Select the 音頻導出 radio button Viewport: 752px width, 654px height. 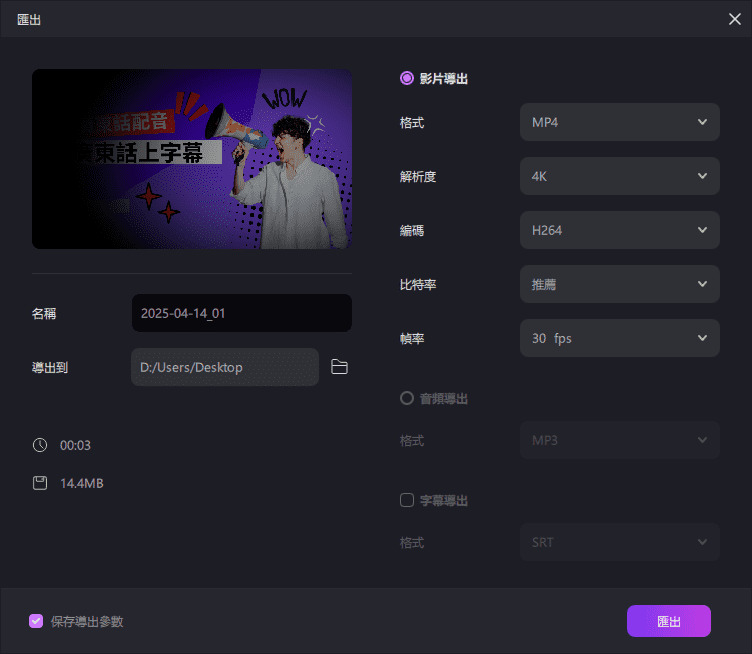407,398
